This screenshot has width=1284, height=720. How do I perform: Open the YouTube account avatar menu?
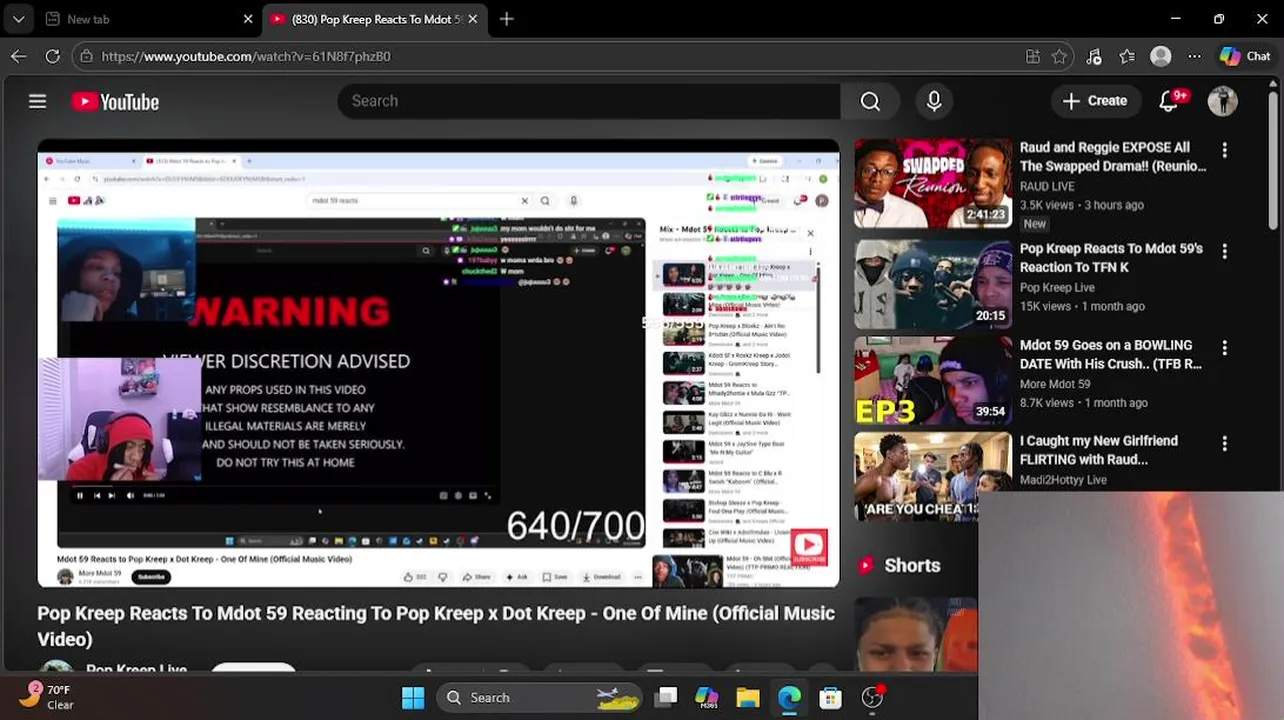point(1222,101)
